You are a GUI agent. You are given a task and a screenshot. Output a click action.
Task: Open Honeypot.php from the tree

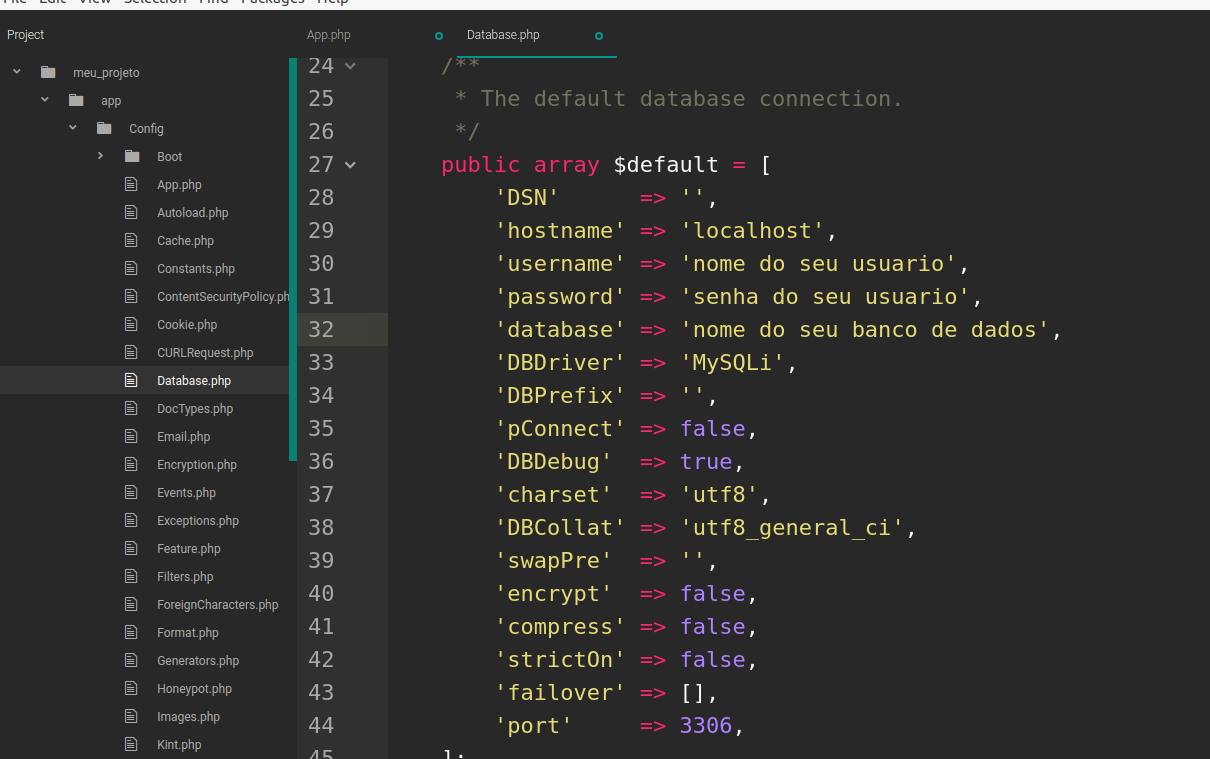point(194,689)
